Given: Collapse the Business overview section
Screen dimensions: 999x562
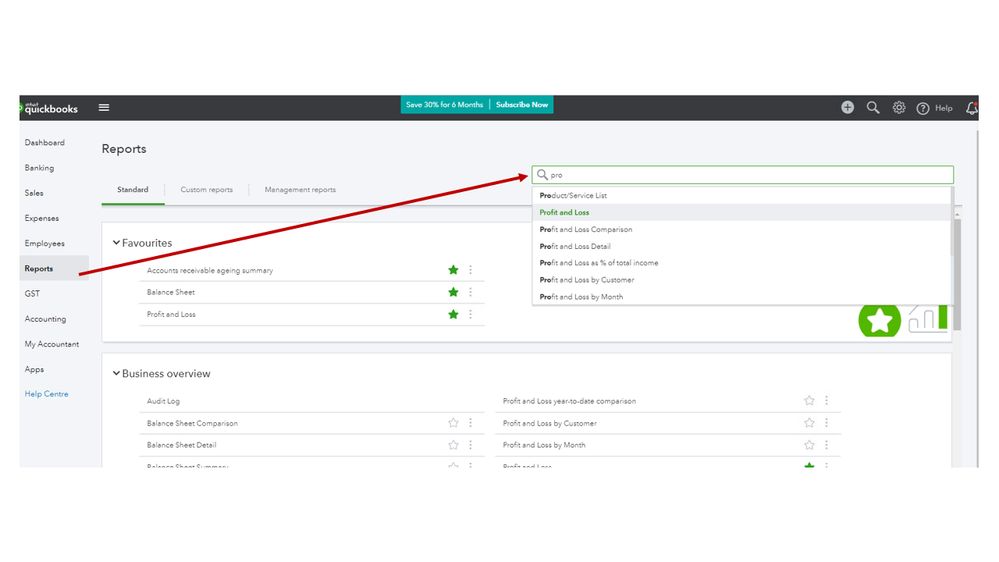Looking at the screenshot, I should (116, 373).
